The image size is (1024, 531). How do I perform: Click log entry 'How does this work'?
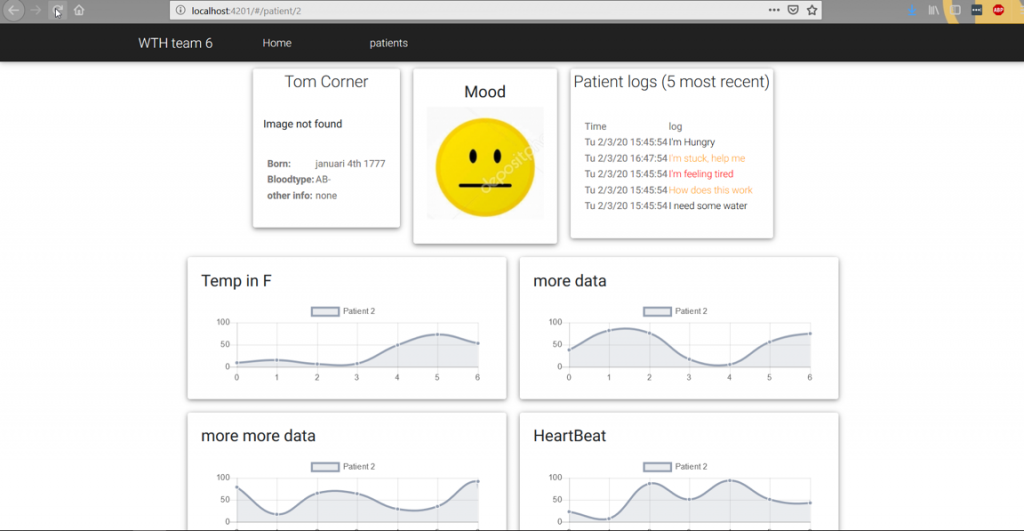point(711,190)
